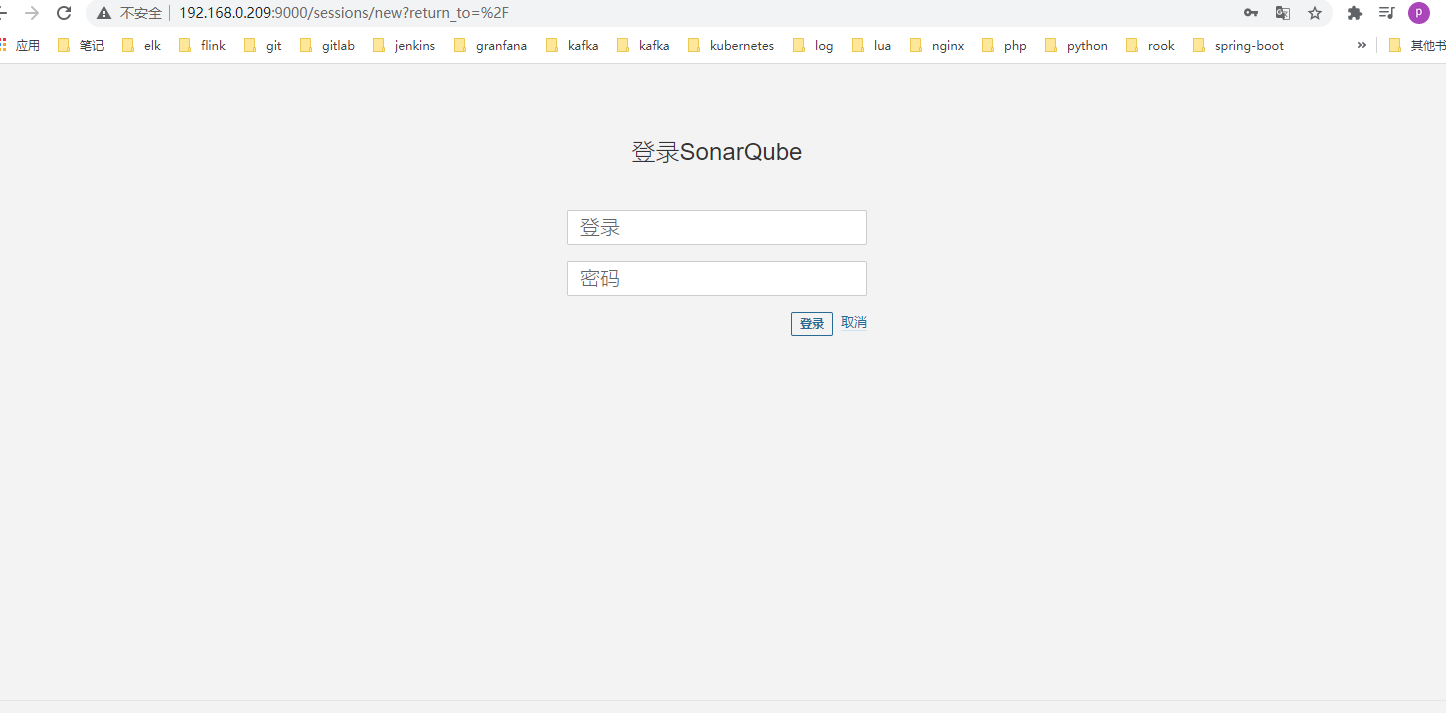The height and width of the screenshot is (713, 1446).
Task: Select the address bar URL text
Action: 344,13
